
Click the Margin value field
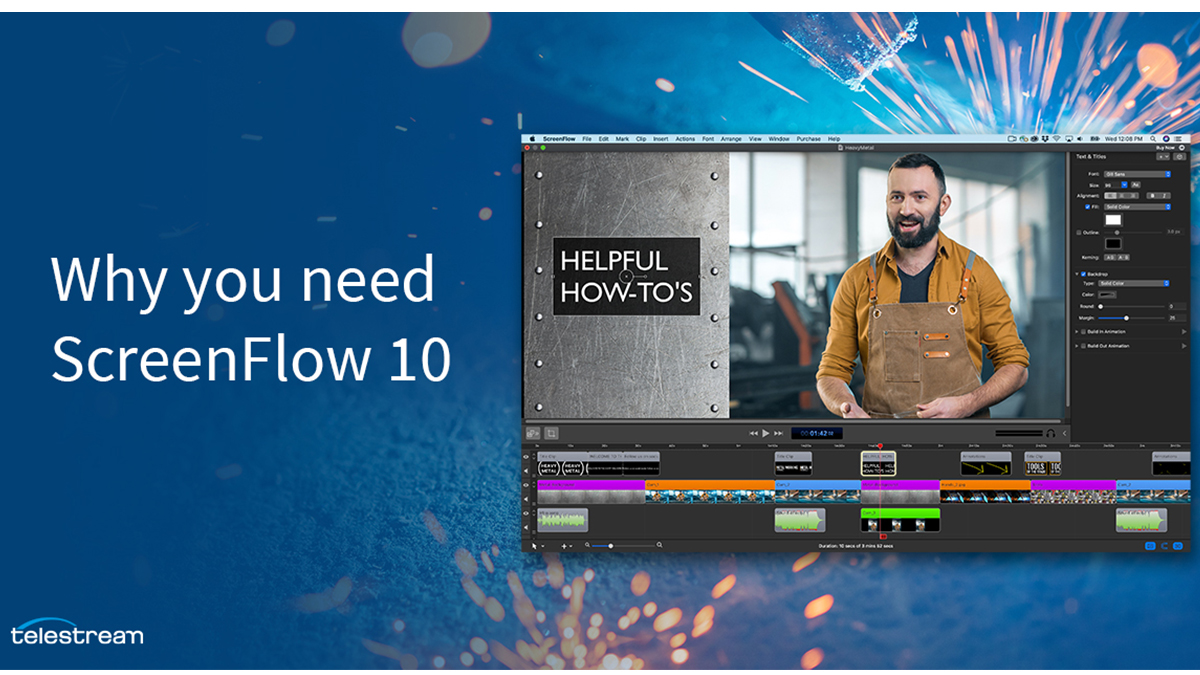[x=1177, y=318]
